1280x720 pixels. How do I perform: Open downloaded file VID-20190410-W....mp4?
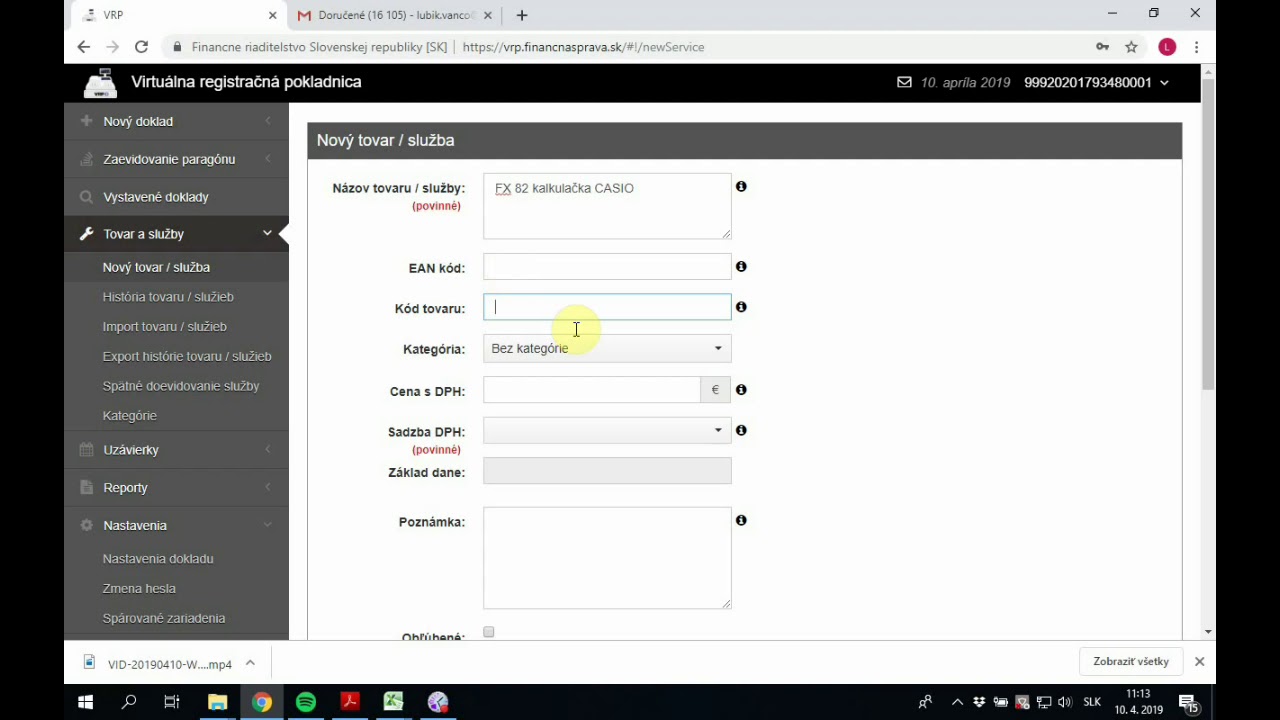click(158, 663)
